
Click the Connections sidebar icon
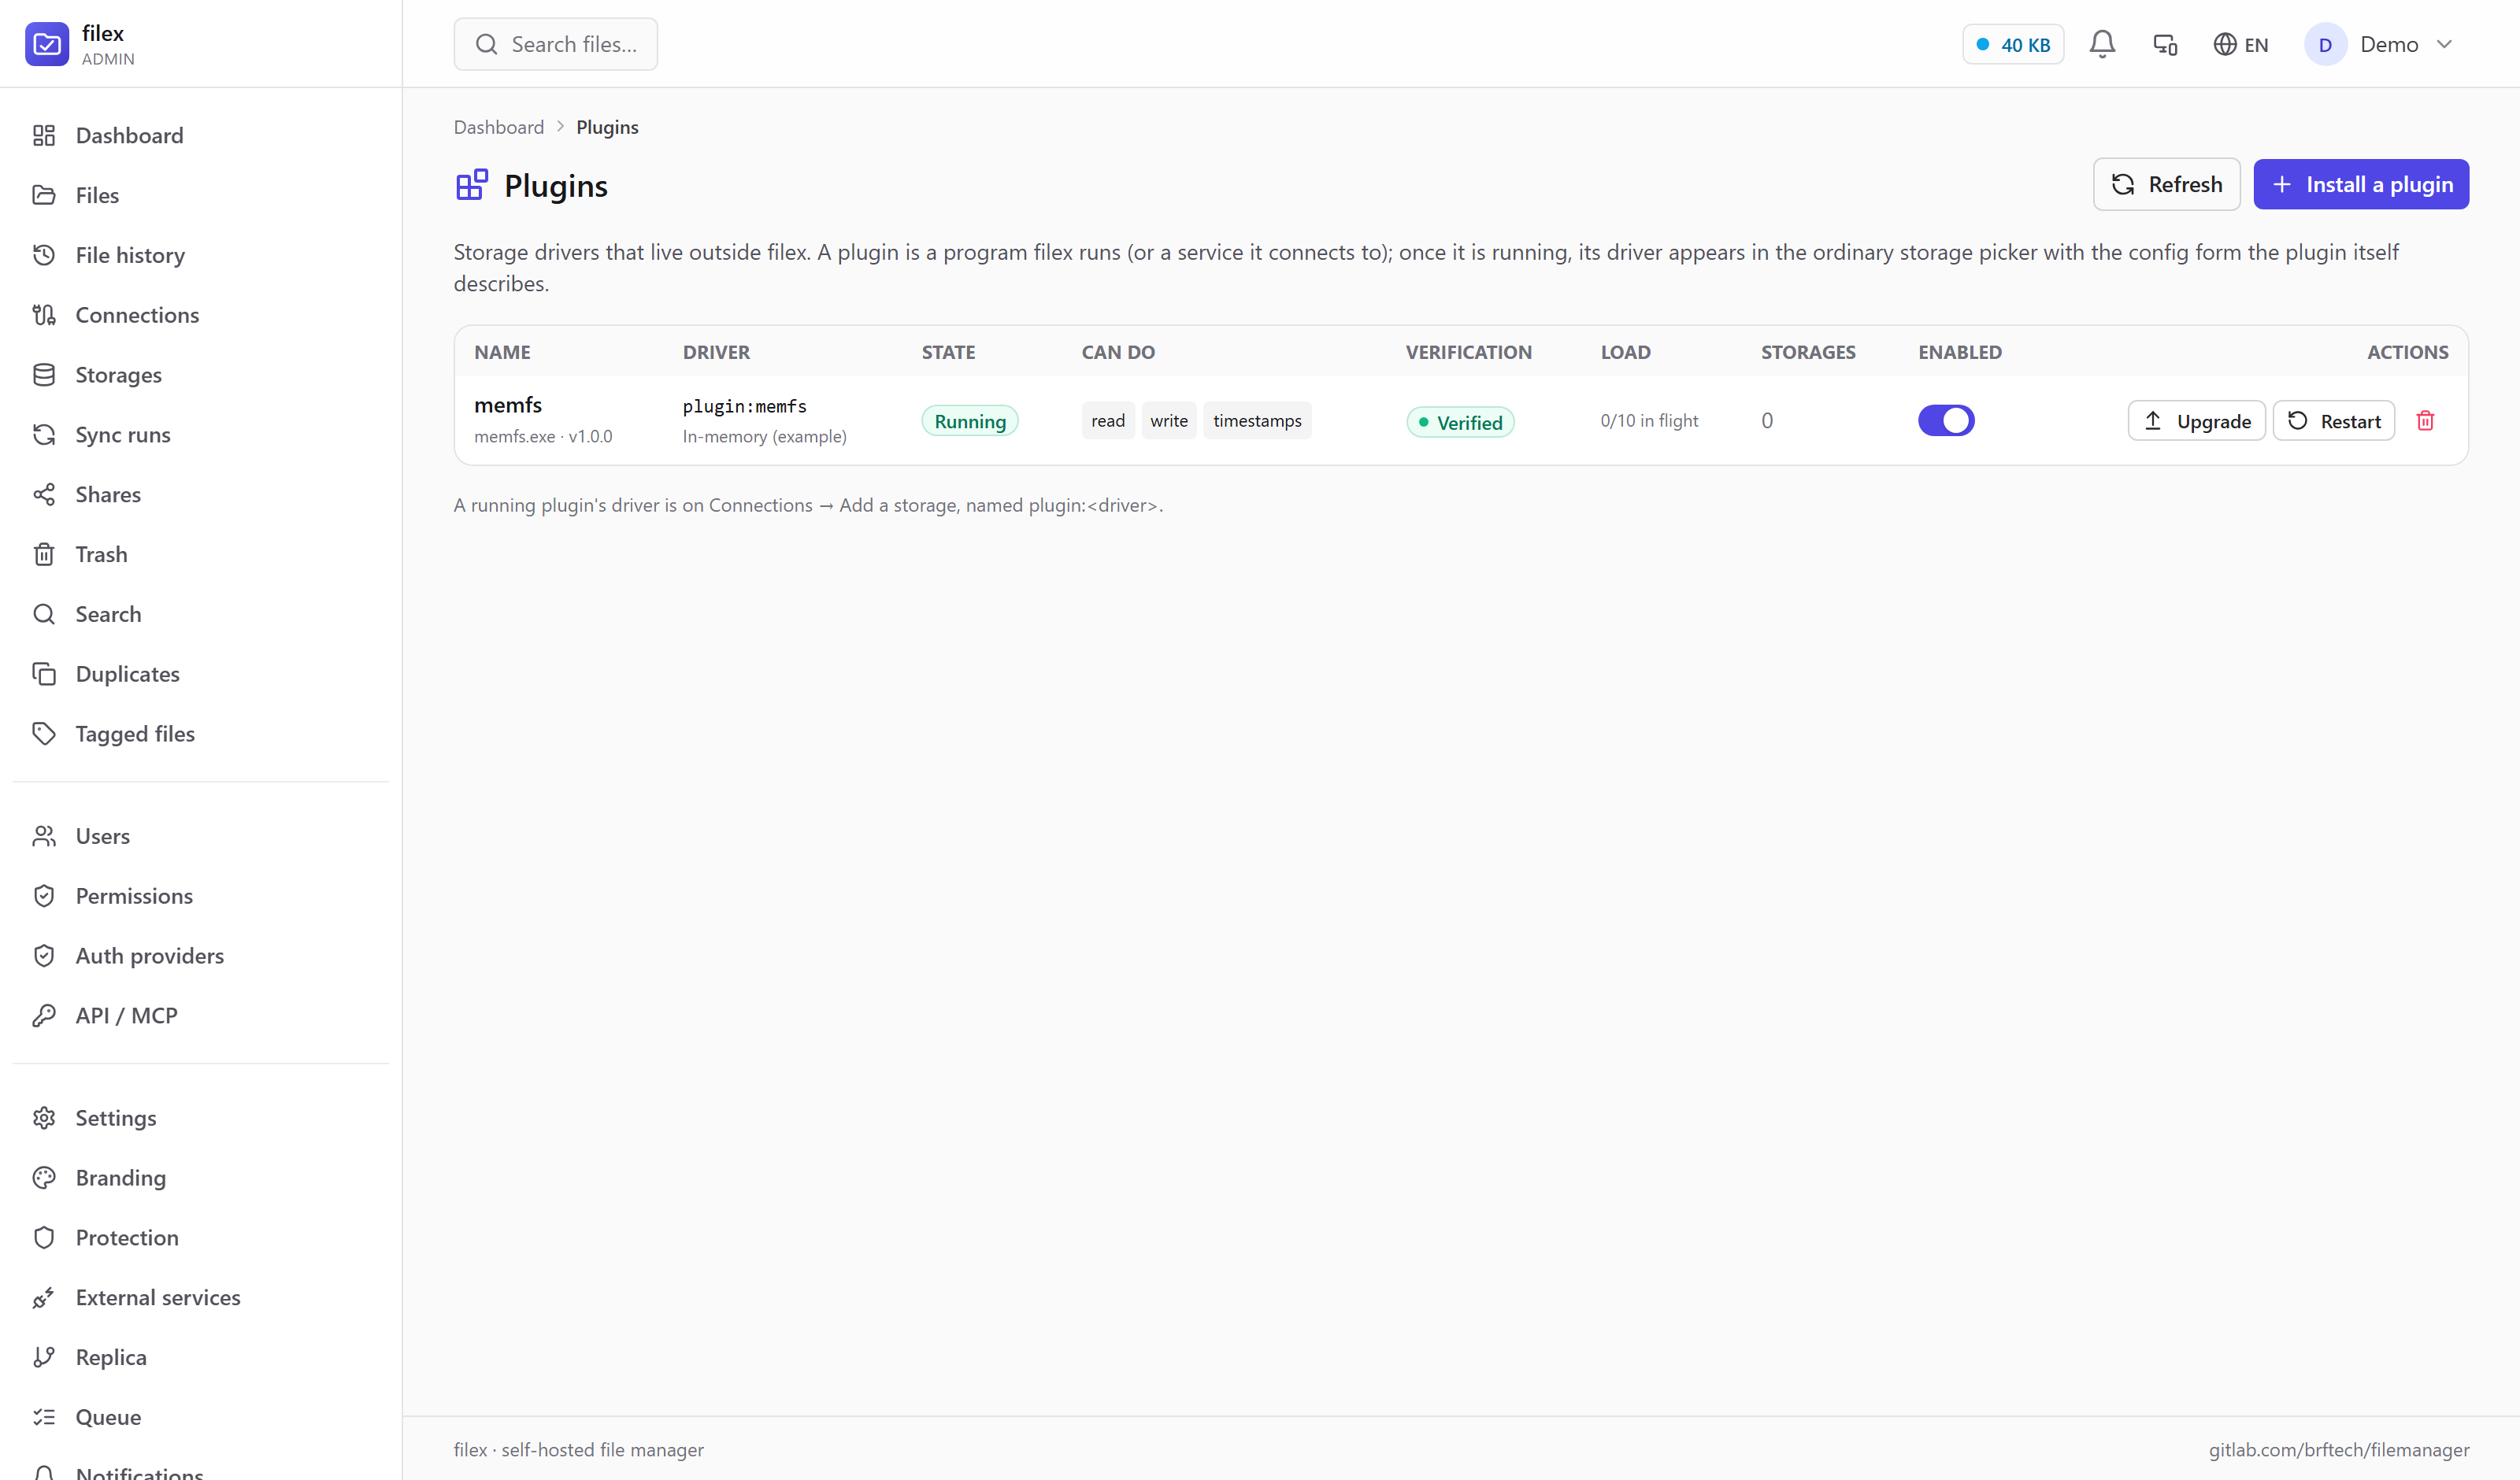44,315
